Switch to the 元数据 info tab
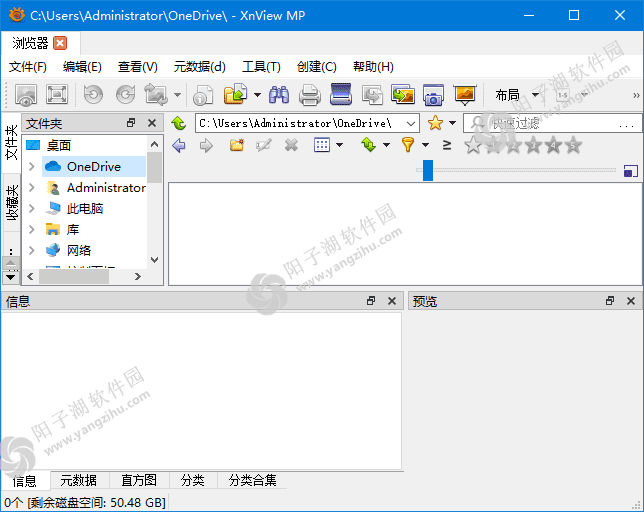 tap(78, 480)
